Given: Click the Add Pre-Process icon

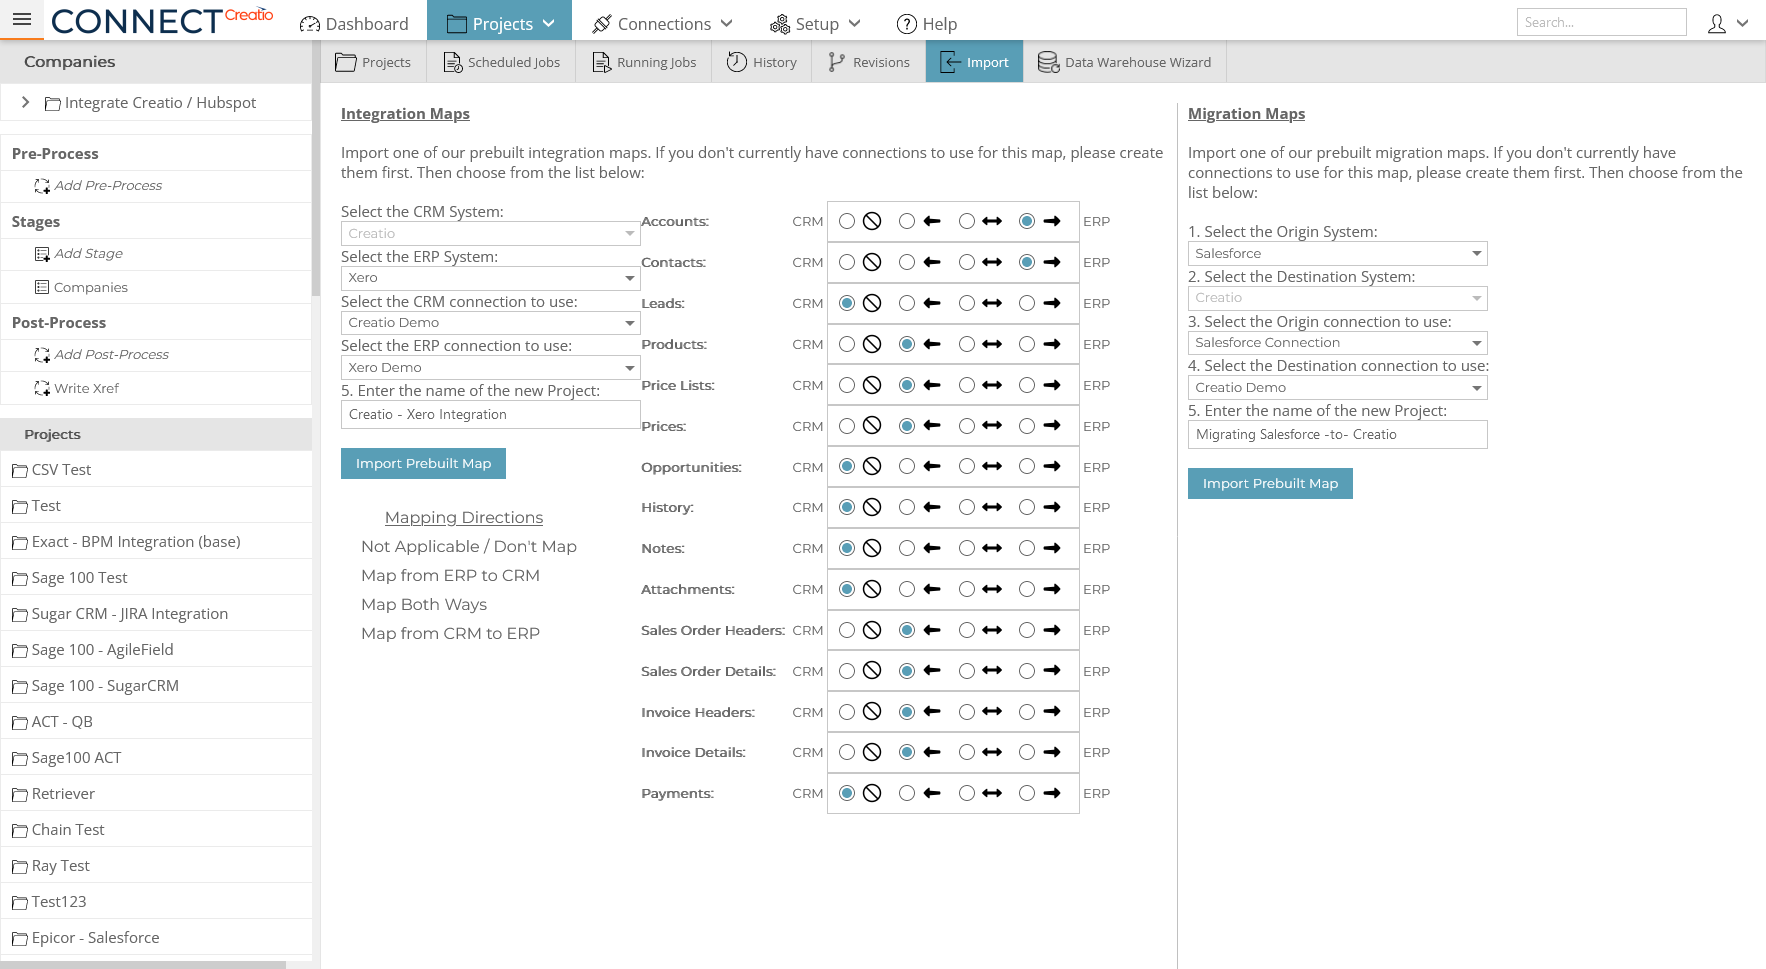Looking at the screenshot, I should coord(42,185).
